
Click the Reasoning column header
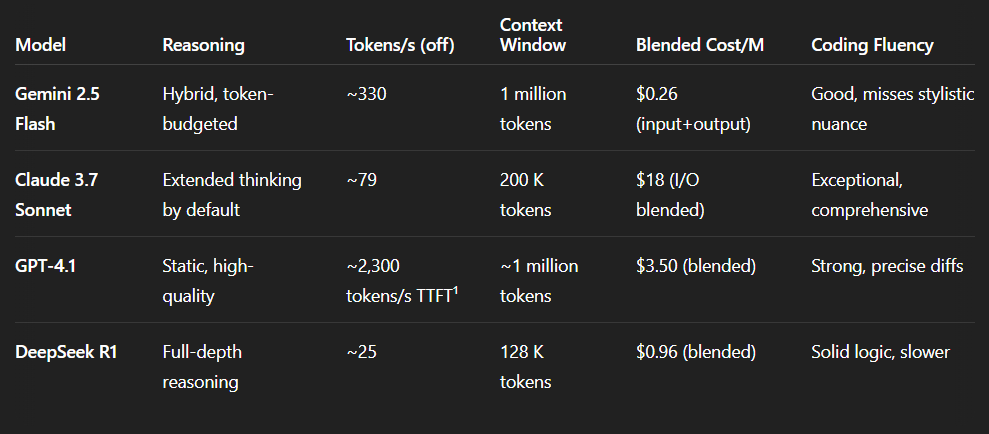point(203,45)
